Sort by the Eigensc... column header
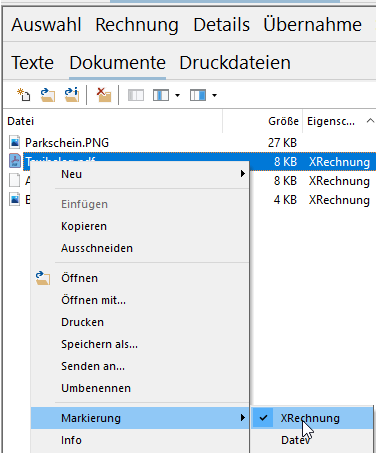376x453 pixels. pos(339,121)
